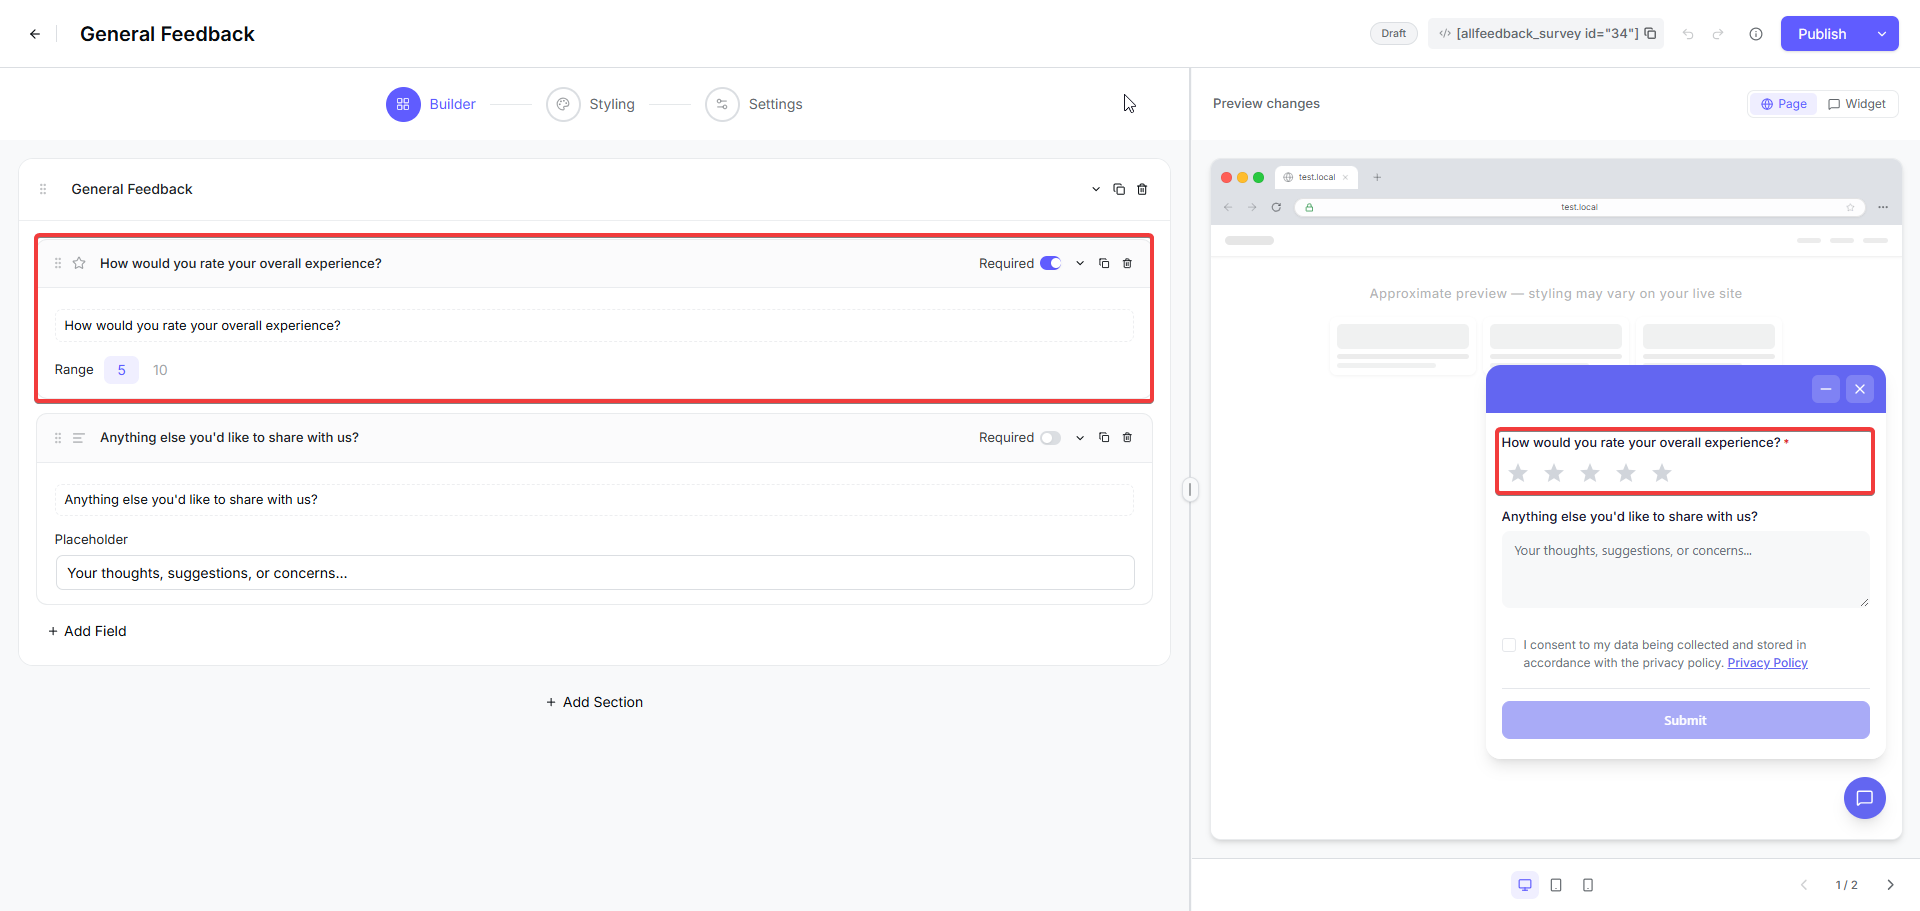Open the Privacy Policy link
The height and width of the screenshot is (911, 1920).
[1767, 663]
